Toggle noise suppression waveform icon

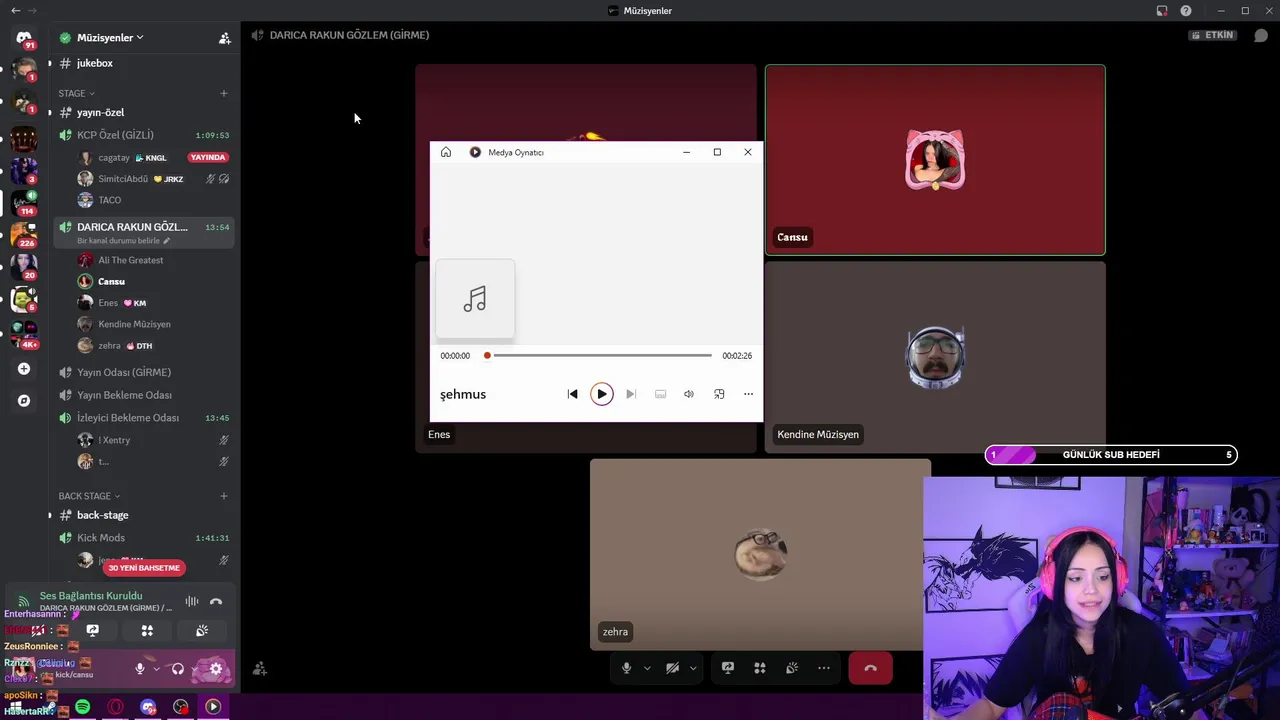click(x=191, y=602)
